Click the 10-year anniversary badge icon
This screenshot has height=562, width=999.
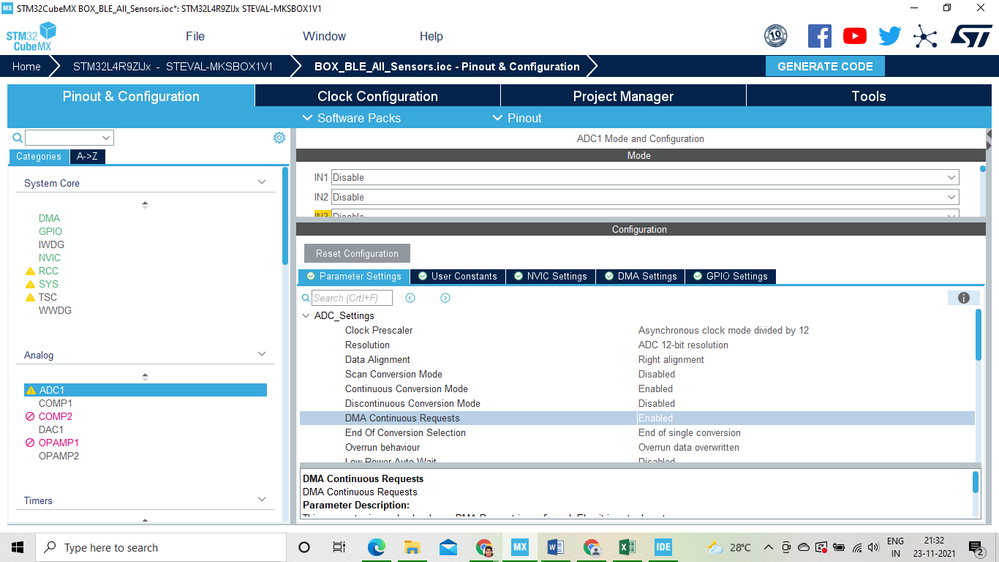tap(775, 36)
